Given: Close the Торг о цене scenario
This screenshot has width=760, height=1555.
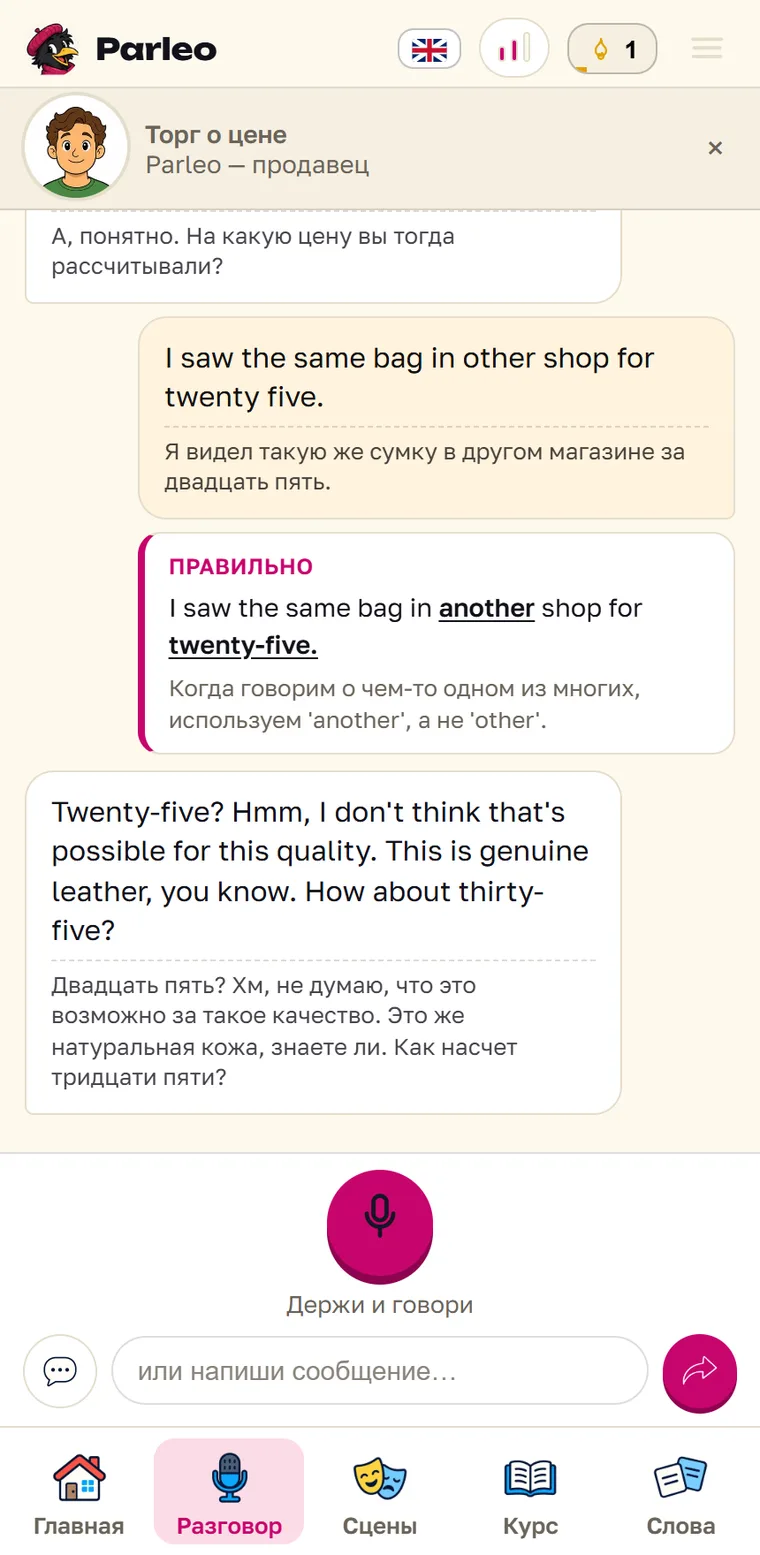Looking at the screenshot, I should 715,148.
